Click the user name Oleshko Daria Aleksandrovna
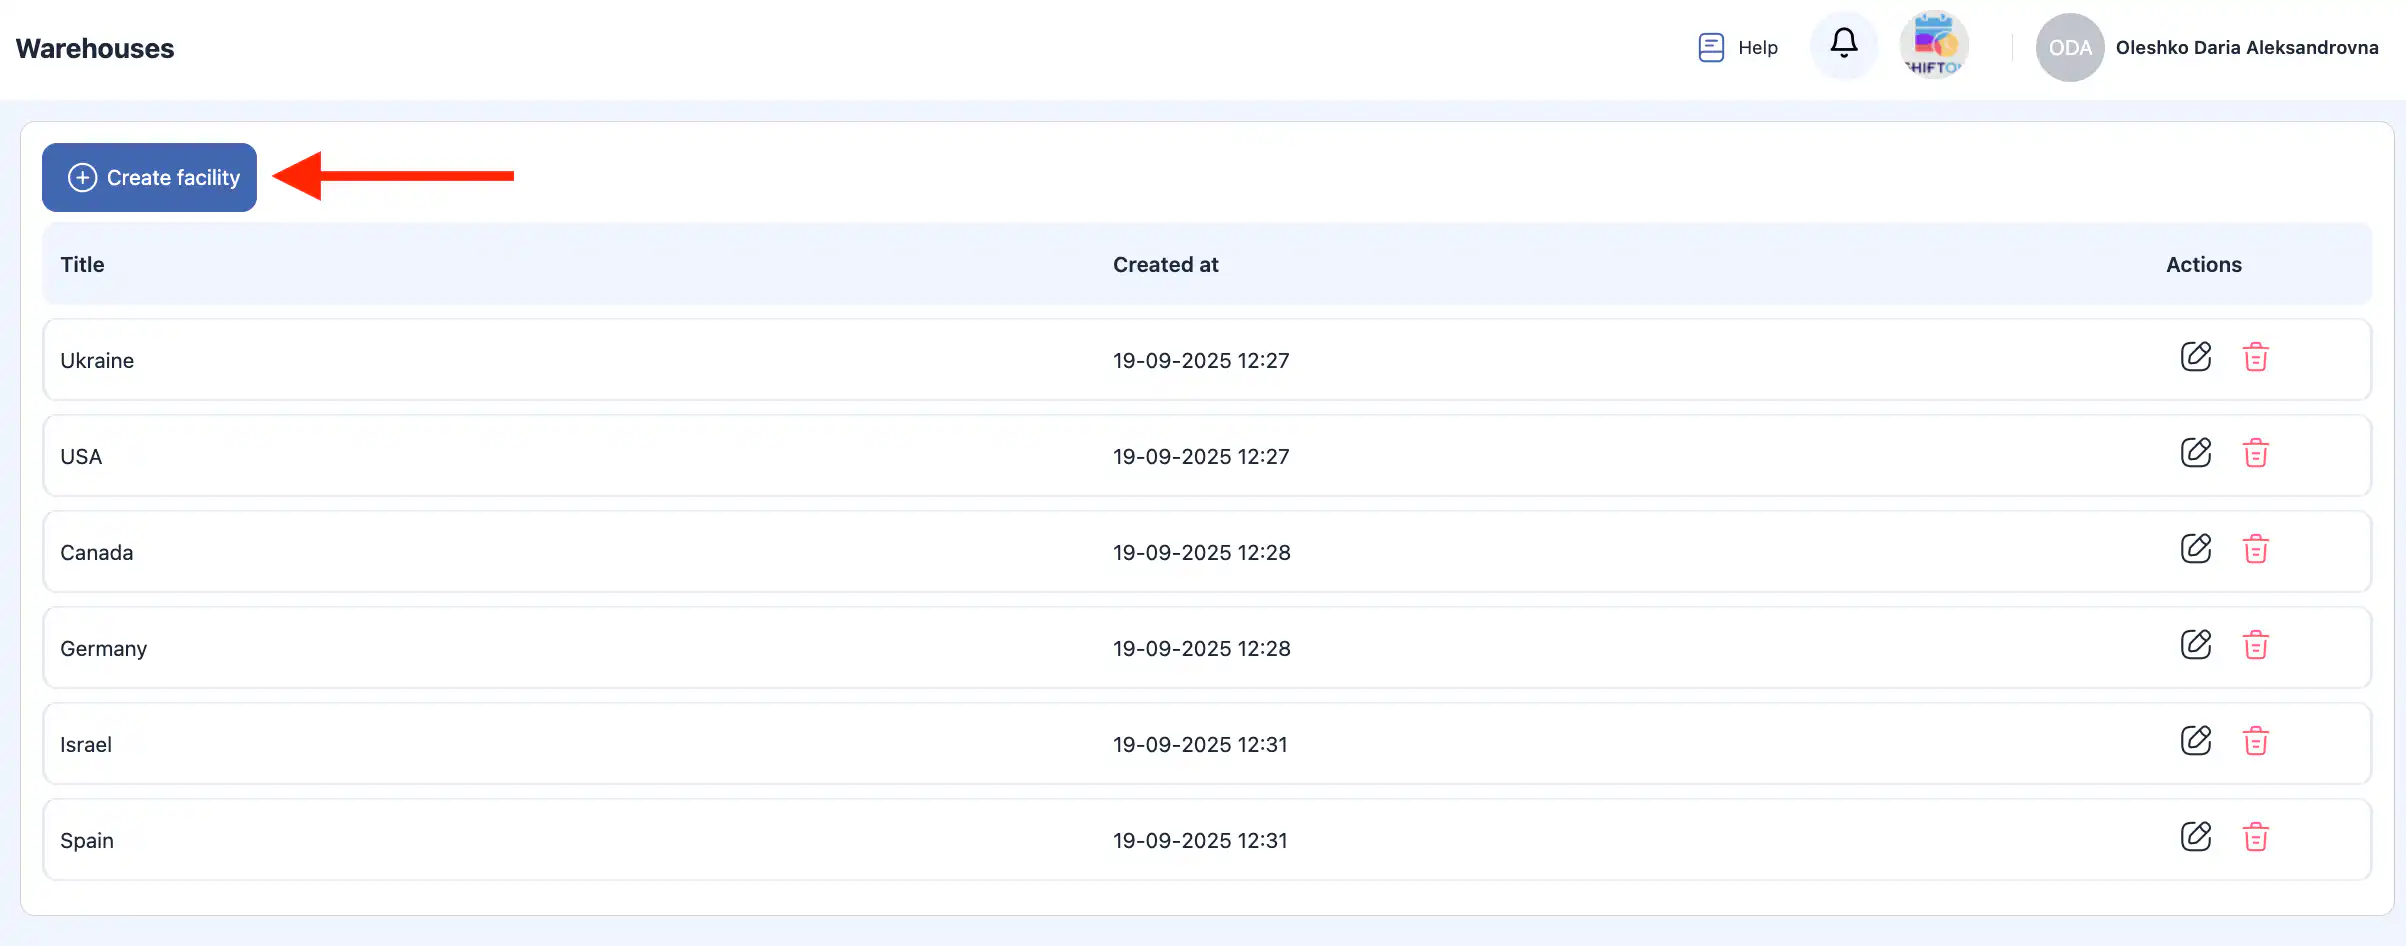The image size is (2406, 946). [x=2246, y=47]
